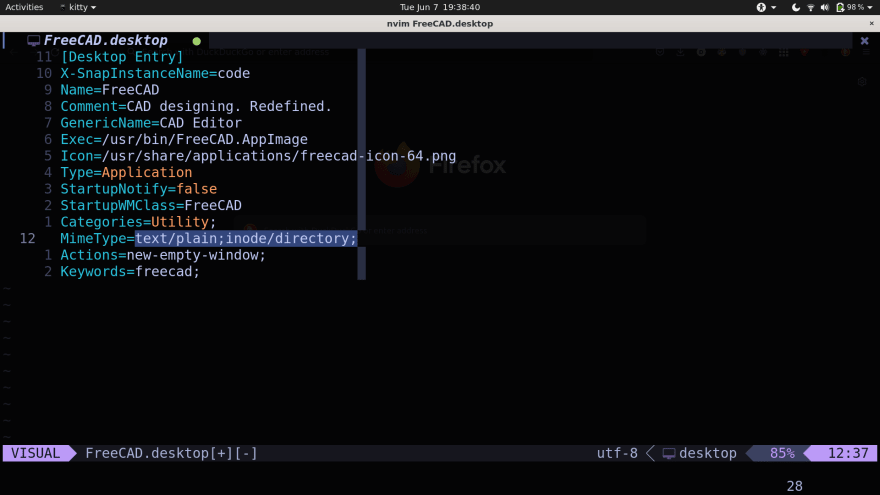This screenshot has width=880, height=495.
Task: Click the 98 % battery percentage
Action: (855, 7)
